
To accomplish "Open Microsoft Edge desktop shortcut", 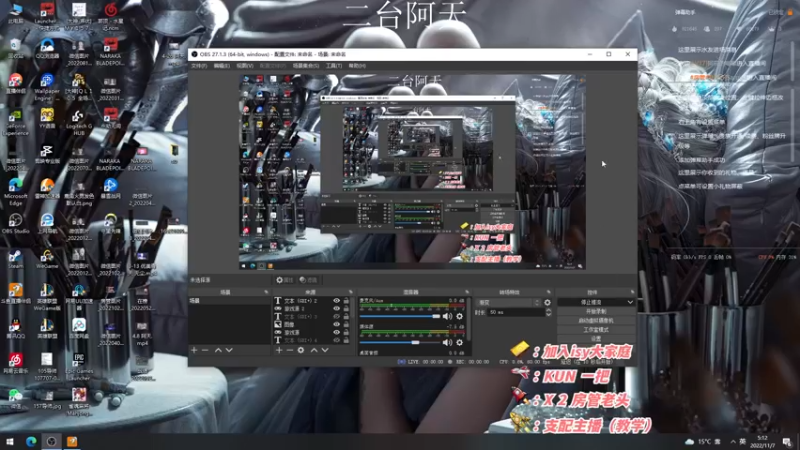I will click(x=15, y=191).
